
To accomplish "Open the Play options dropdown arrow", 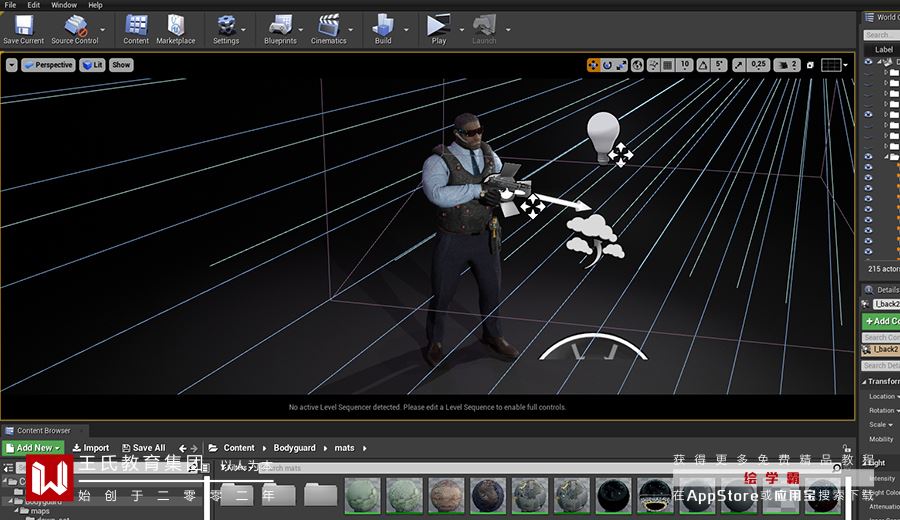I will (461, 29).
